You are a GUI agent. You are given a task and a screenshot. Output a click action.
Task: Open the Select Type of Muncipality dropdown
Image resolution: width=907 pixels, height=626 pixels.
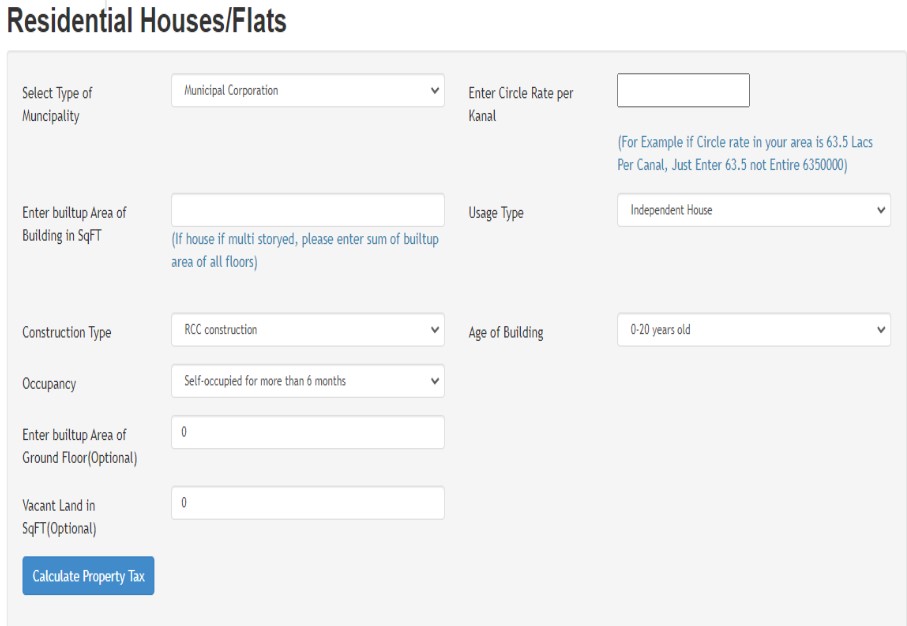point(307,91)
